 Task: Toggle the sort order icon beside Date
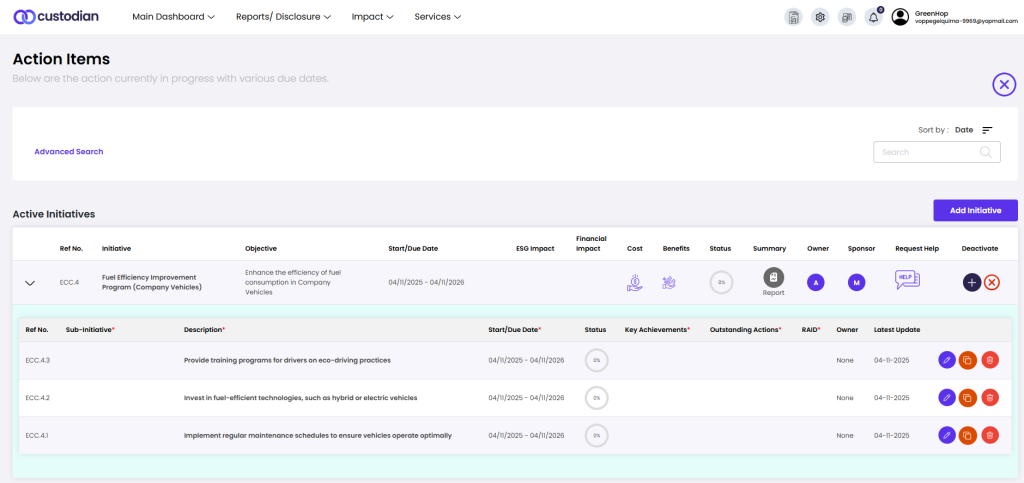(x=987, y=130)
